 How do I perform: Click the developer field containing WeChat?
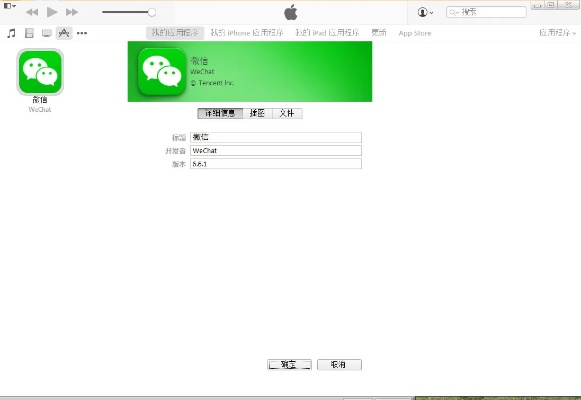coord(276,150)
